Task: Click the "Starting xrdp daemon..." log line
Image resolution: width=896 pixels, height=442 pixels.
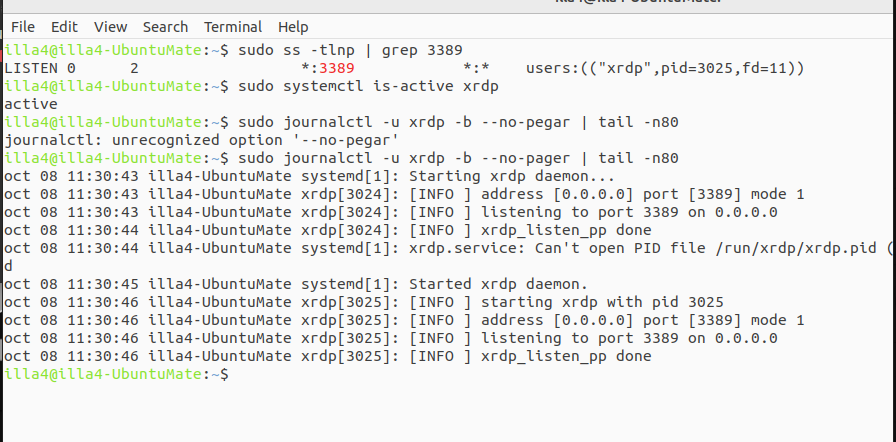Action: click(x=414, y=176)
